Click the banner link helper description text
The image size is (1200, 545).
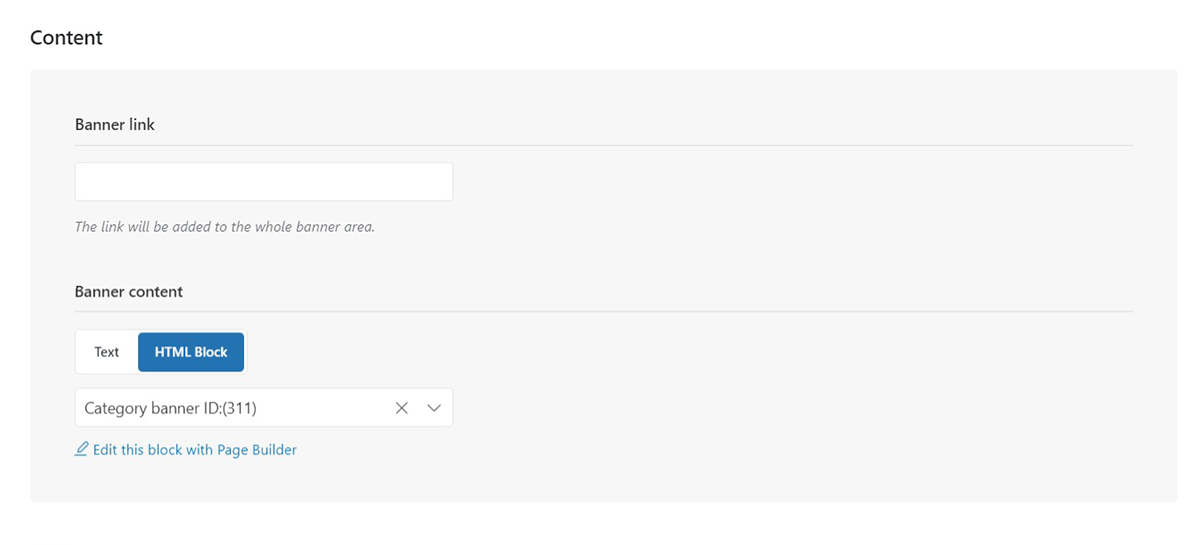click(x=225, y=227)
